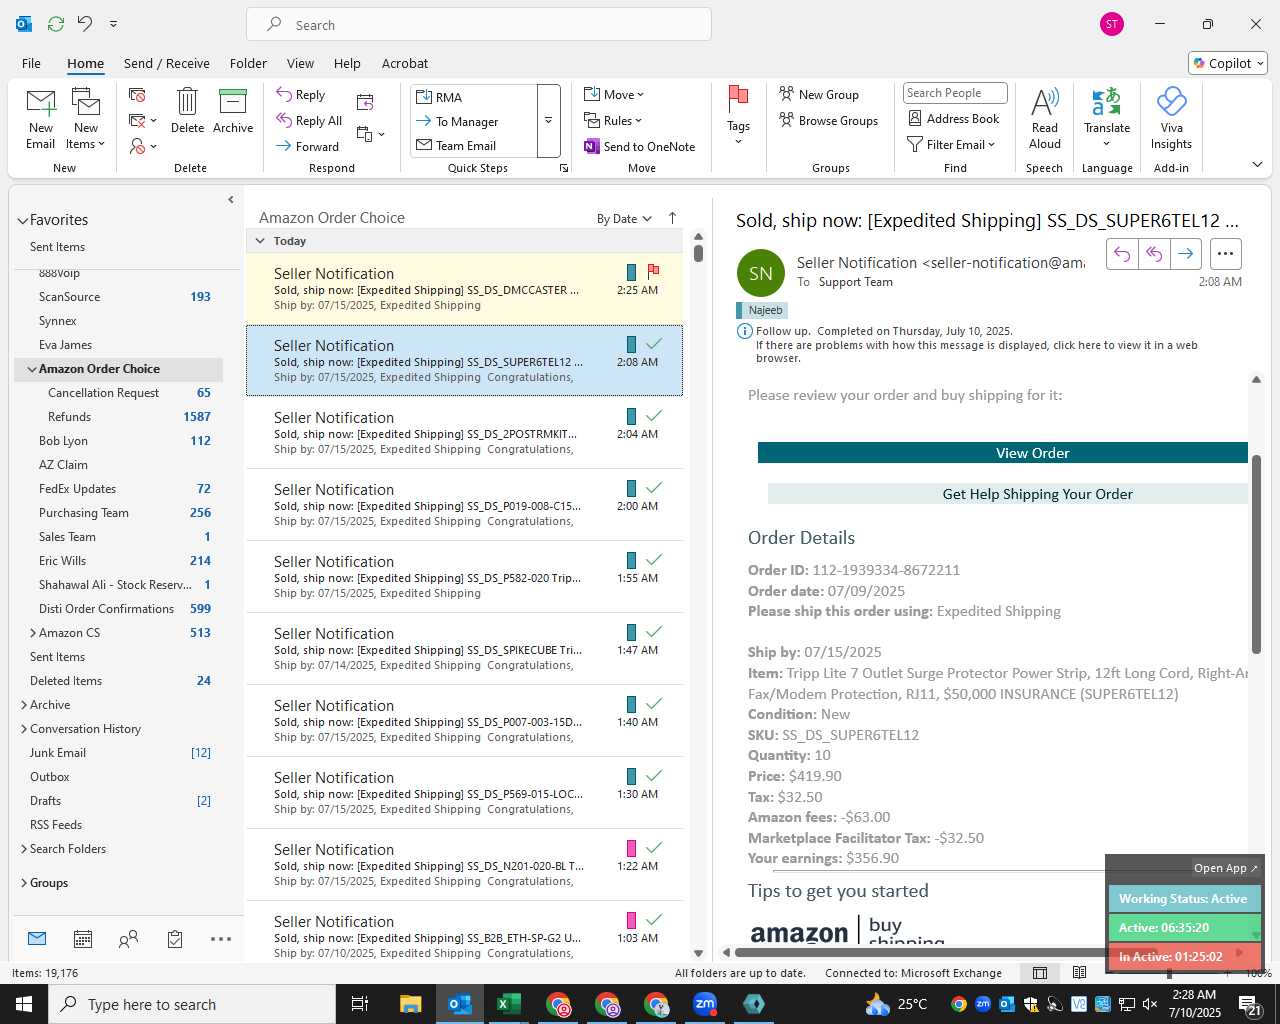Click the reading pane vertical scrollbar
Image resolution: width=1280 pixels, height=1024 pixels.
1256,555
